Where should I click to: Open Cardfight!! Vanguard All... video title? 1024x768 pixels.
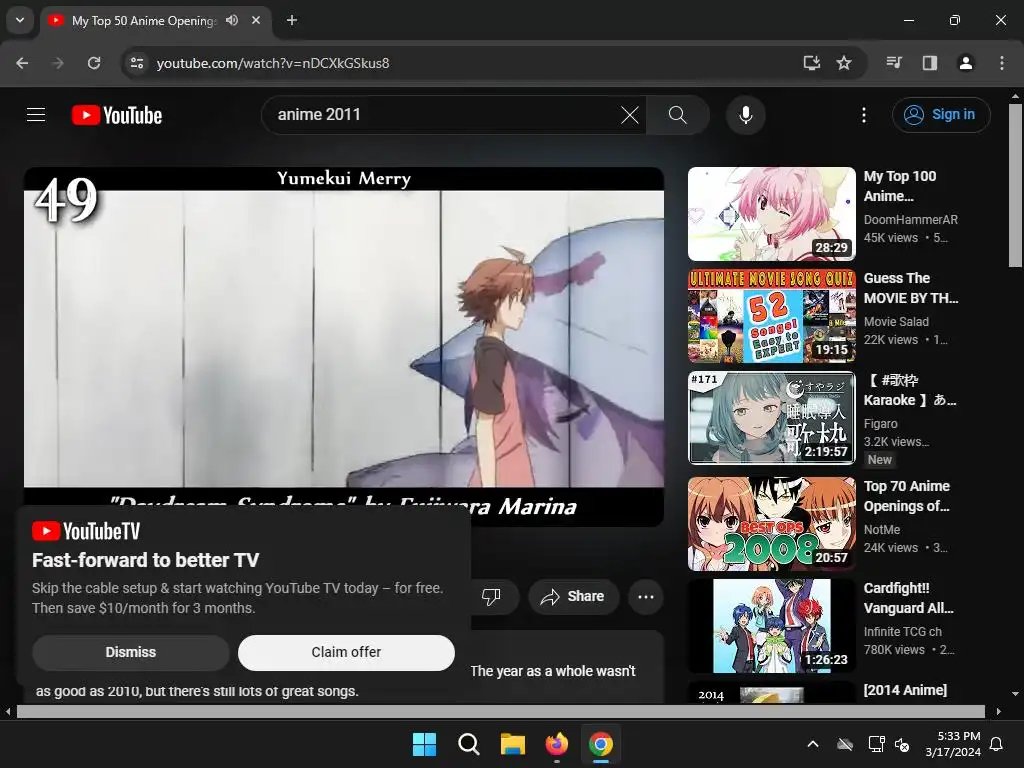(x=908, y=598)
